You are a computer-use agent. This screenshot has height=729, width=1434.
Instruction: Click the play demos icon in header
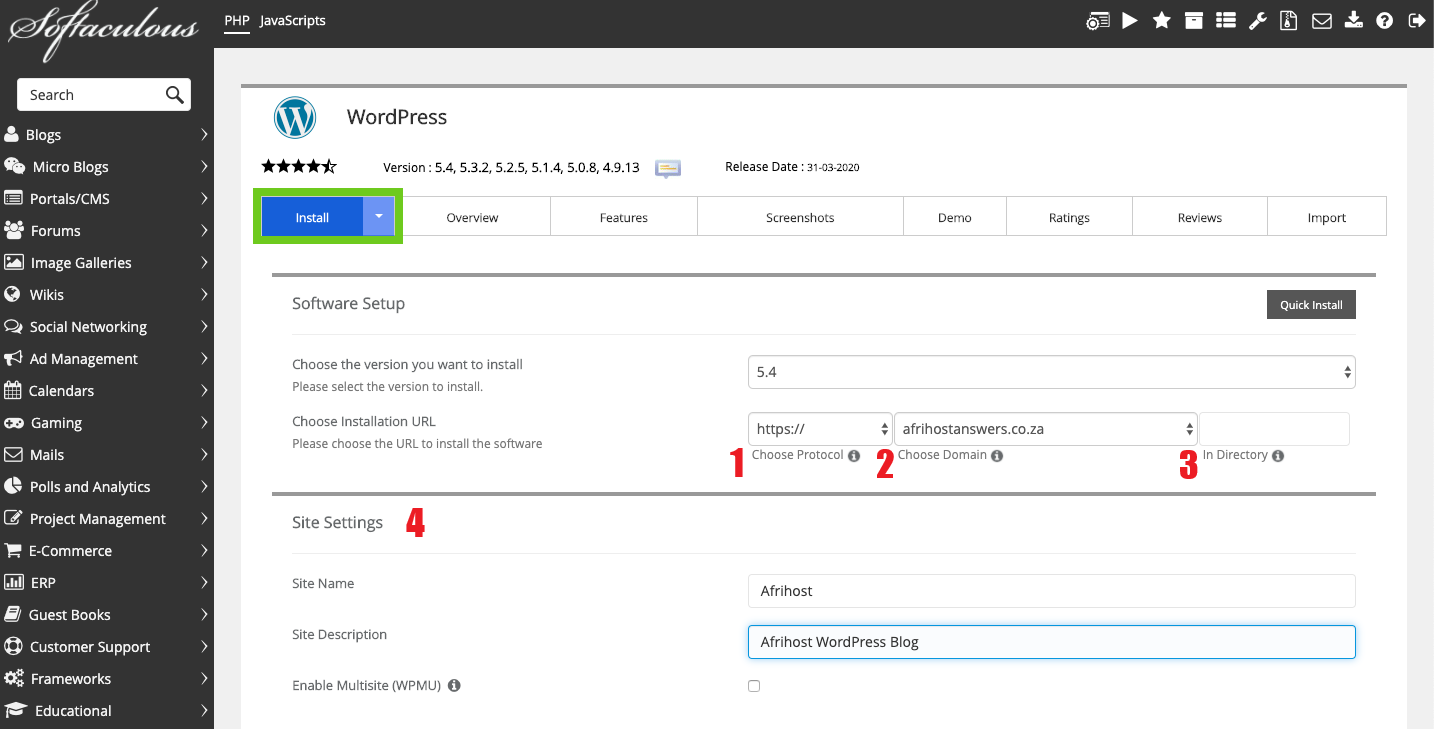coord(1129,20)
